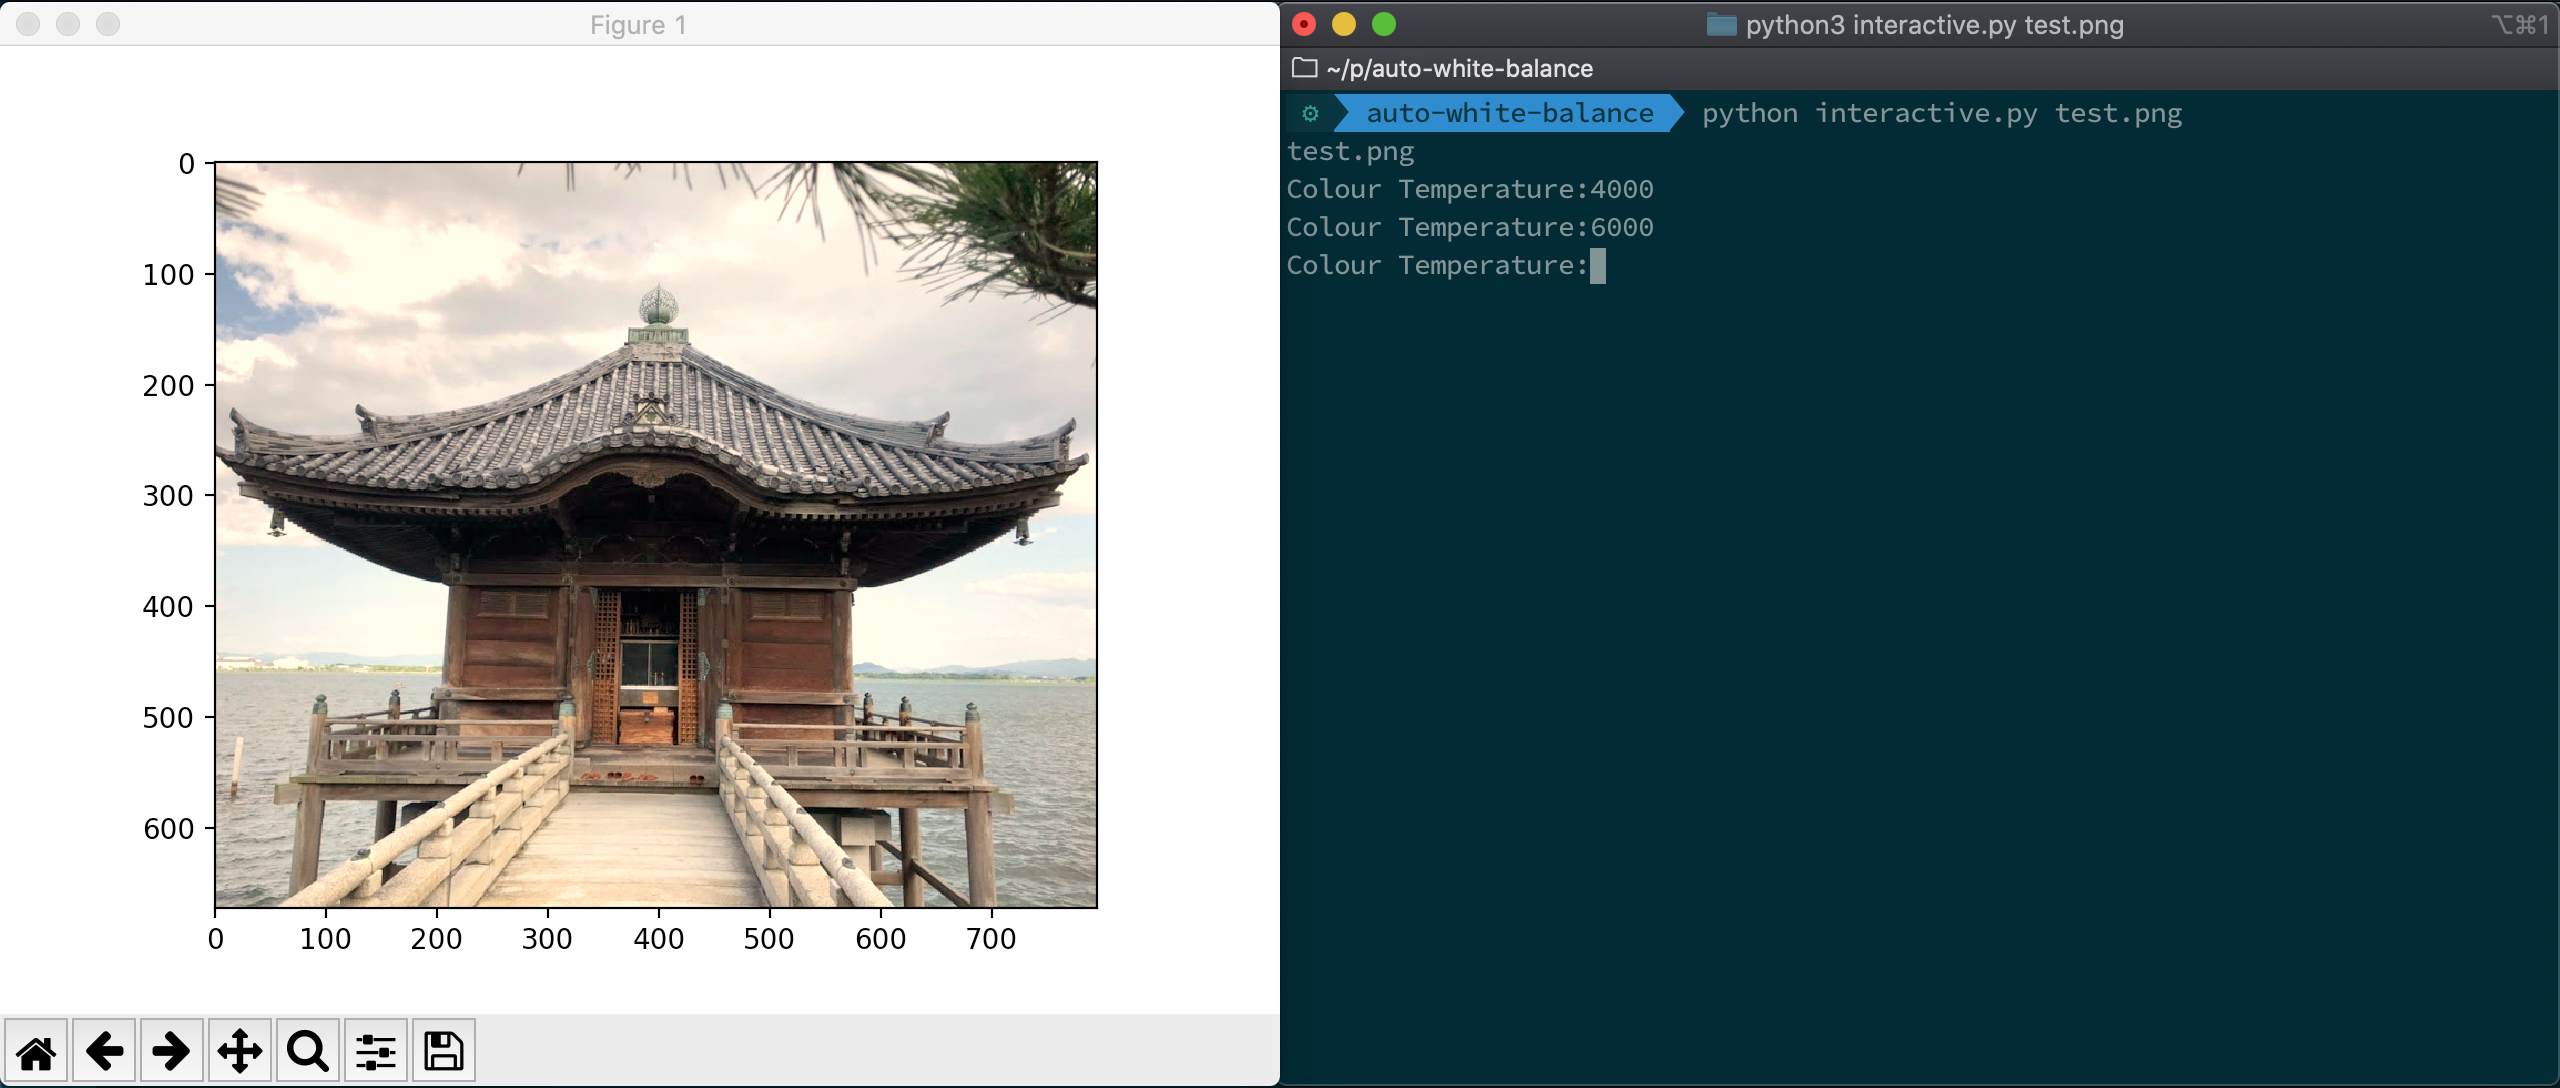Click the displayed pagoda image in the plot
The width and height of the screenshot is (2560, 1088).
656,535
